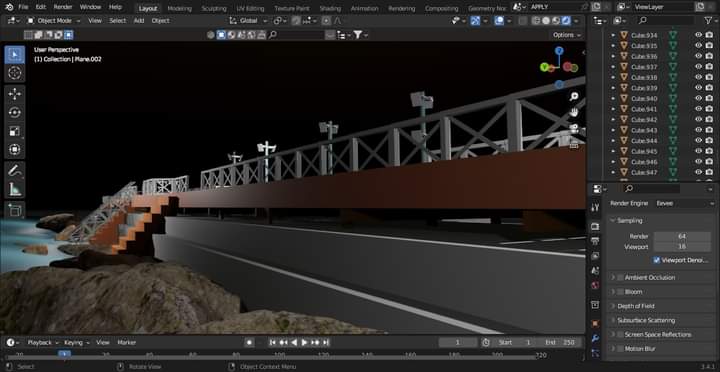Select the Move tool
This screenshot has width=720, height=372.
(x=15, y=94)
